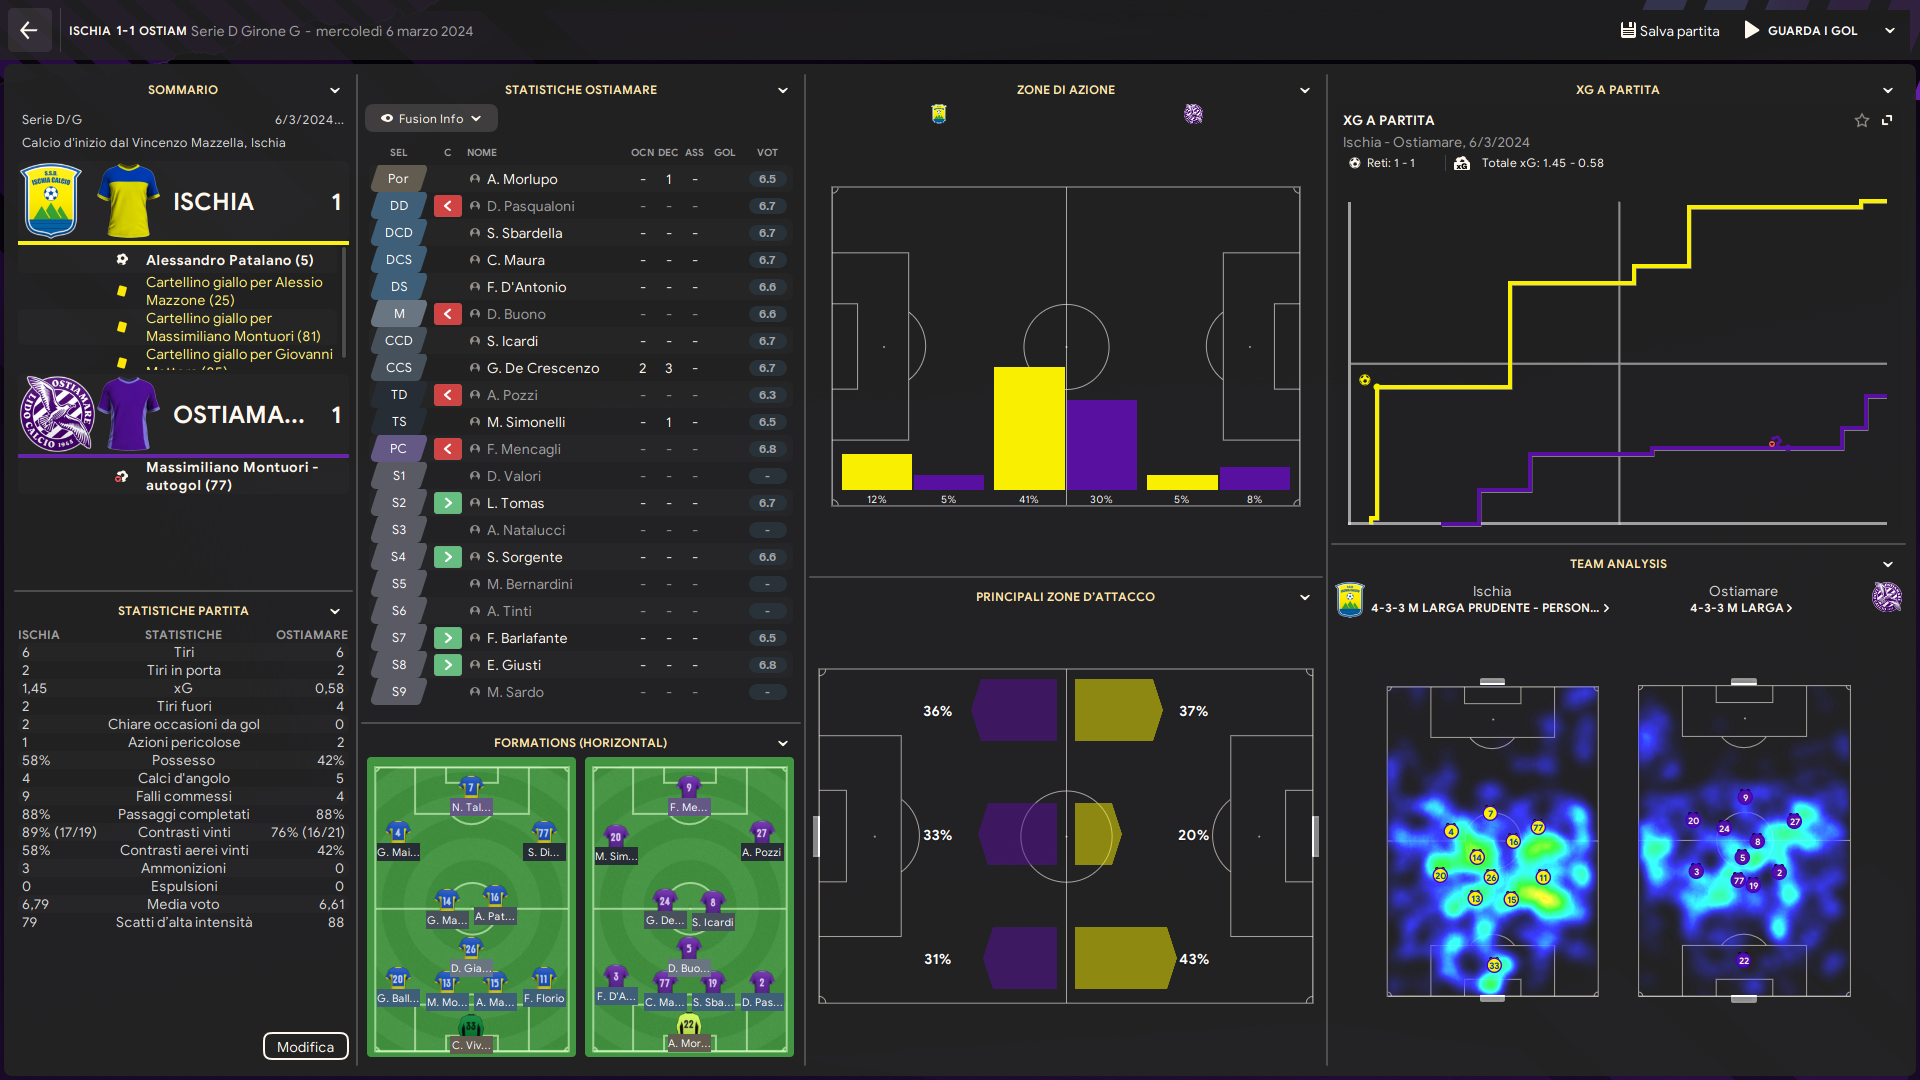Open the Statistiche Ostiamare panel dropdown
The width and height of the screenshot is (1920, 1080).
782,90
